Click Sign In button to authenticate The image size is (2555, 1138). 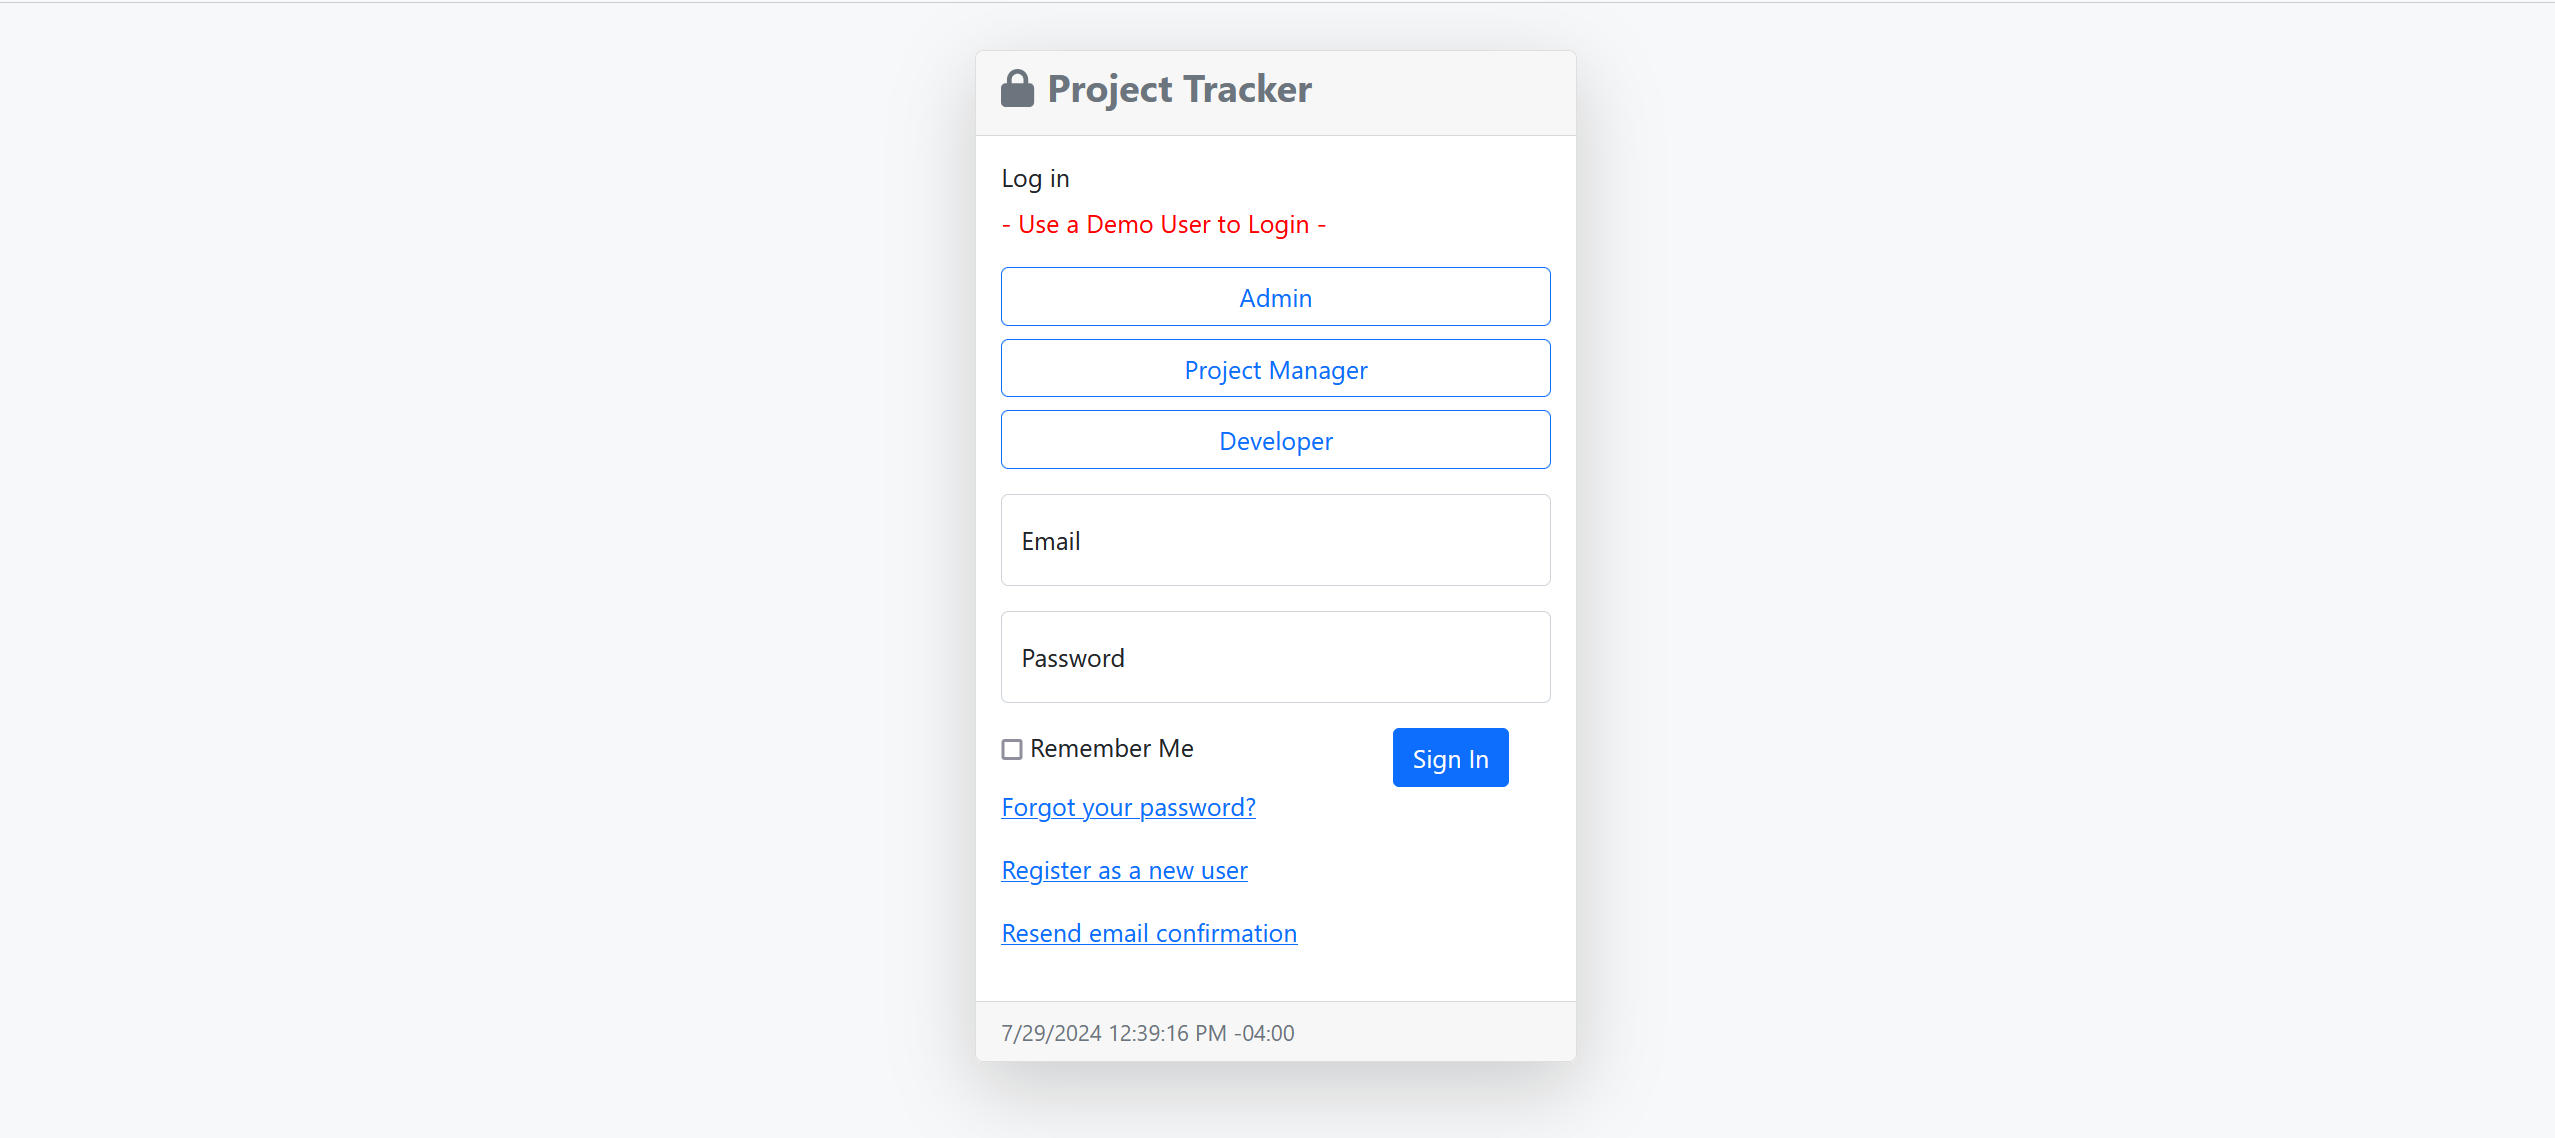pyautogui.click(x=1450, y=756)
